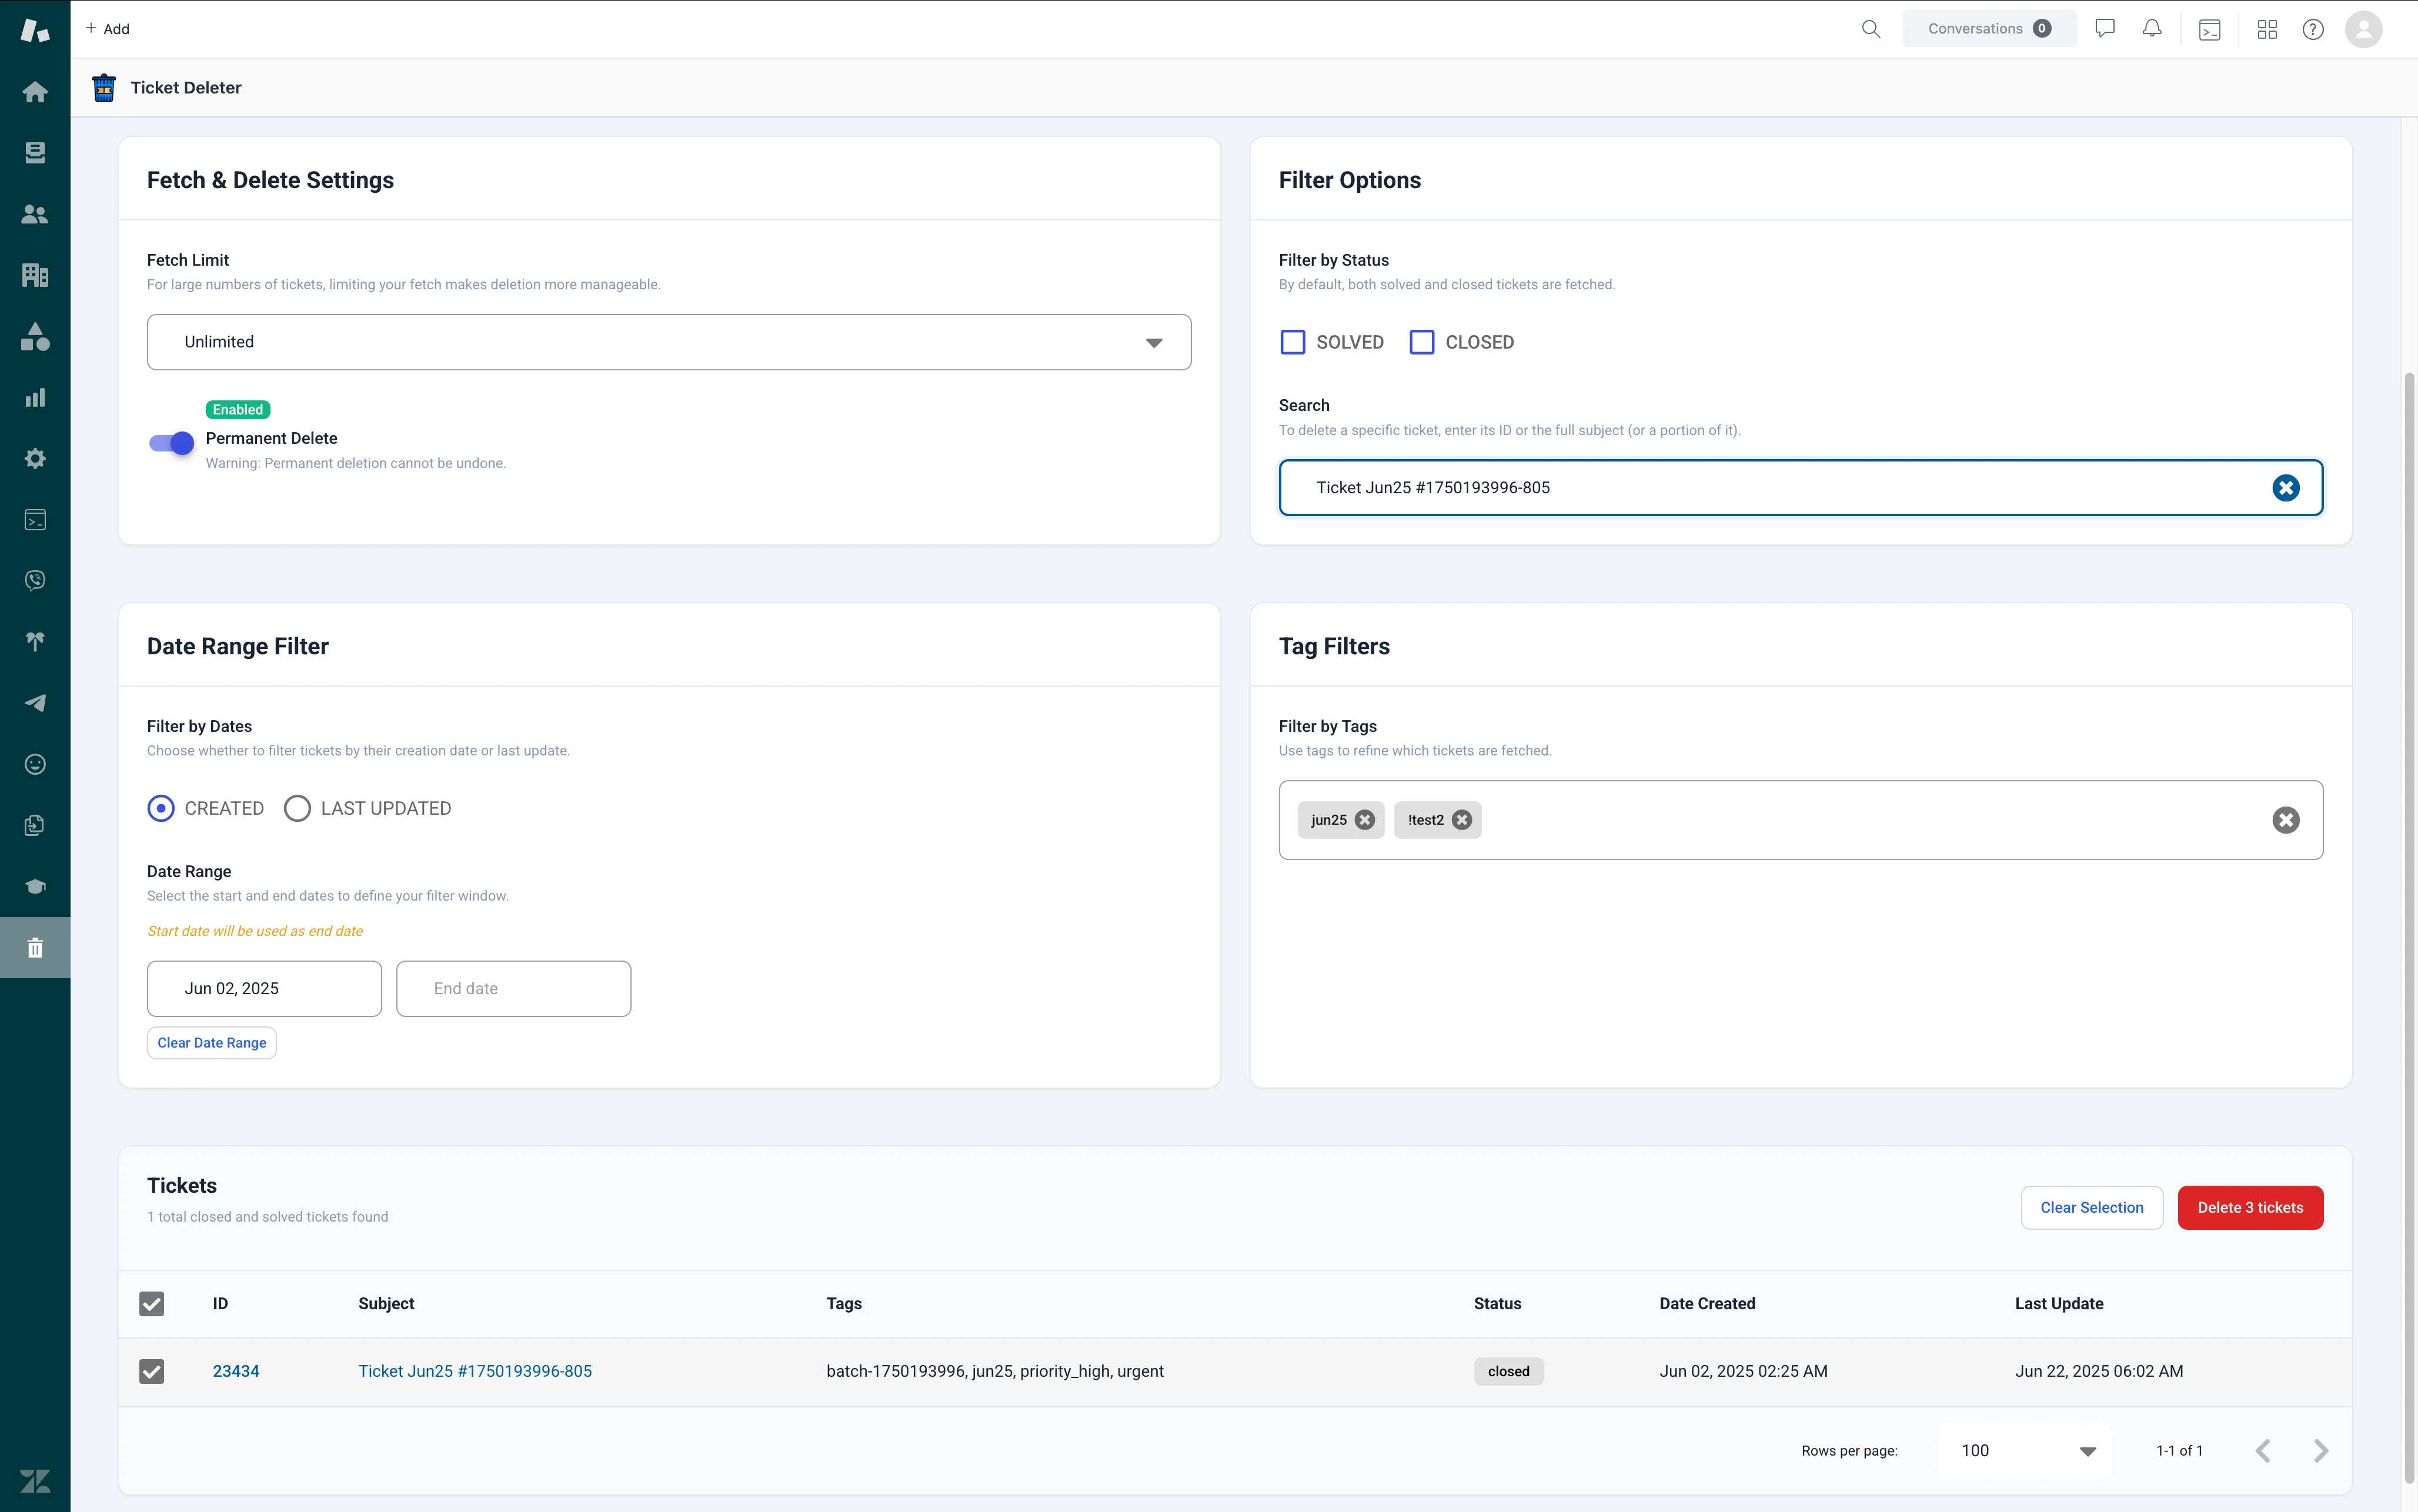Screen dimensions: 2418x1512
Task: Open the Views tickets sidebar icon
Action: click(x=35, y=153)
